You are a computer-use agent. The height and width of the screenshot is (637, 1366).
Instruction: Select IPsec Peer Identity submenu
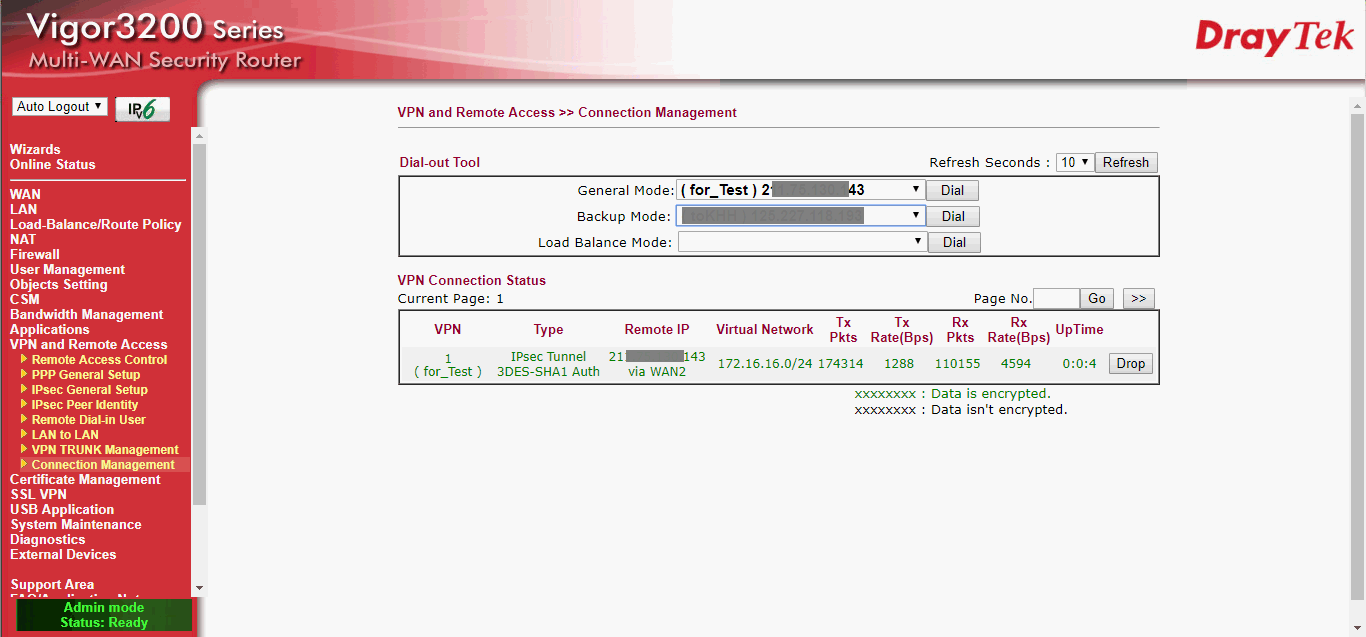click(85, 405)
